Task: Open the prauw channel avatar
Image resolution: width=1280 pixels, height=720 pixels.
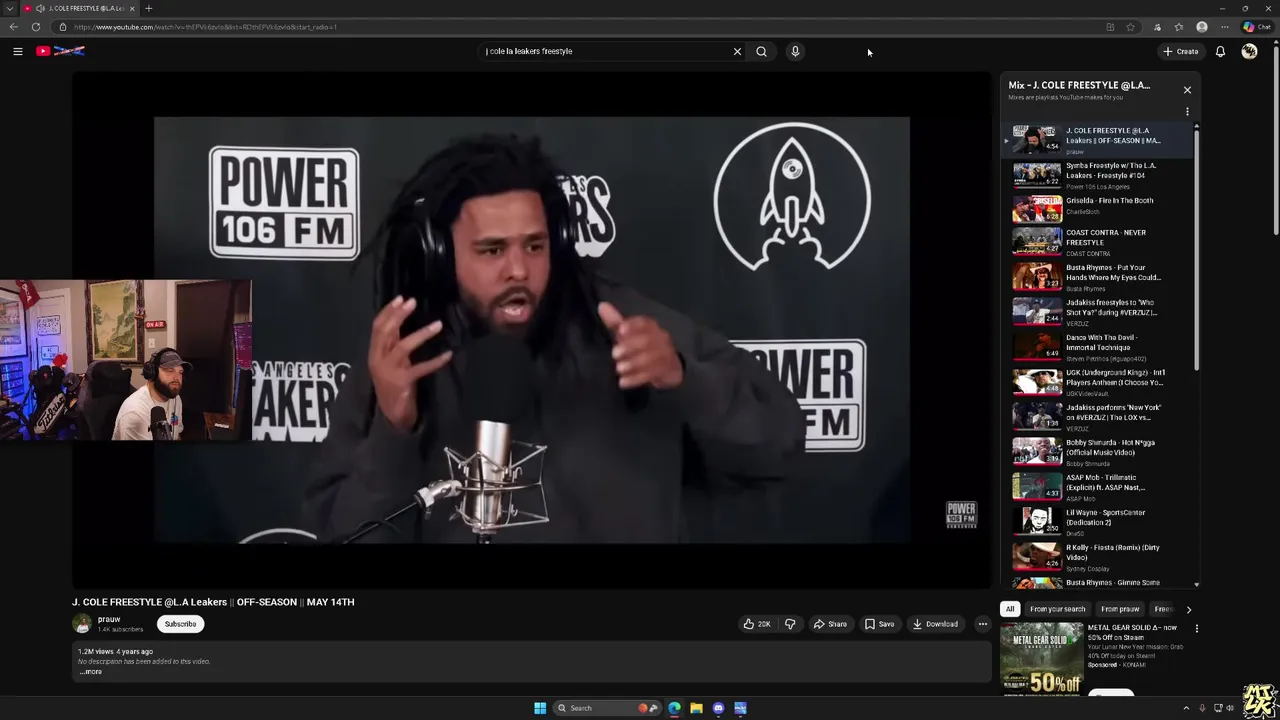Action: [x=82, y=624]
